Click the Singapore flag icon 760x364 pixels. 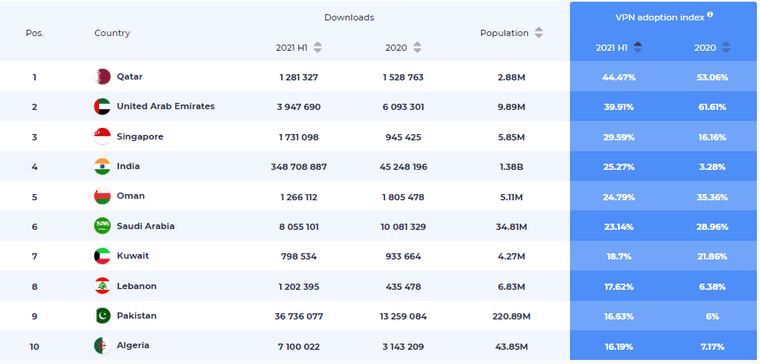point(102,137)
